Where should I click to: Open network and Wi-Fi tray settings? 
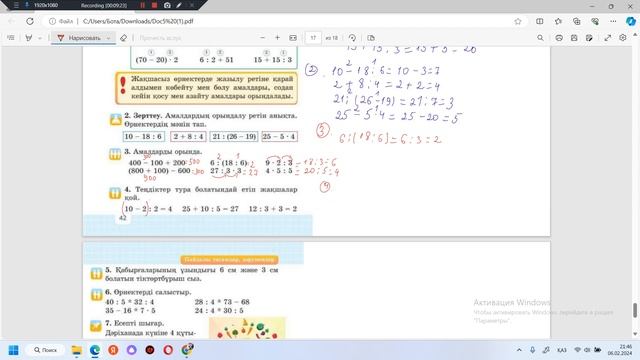point(577,350)
